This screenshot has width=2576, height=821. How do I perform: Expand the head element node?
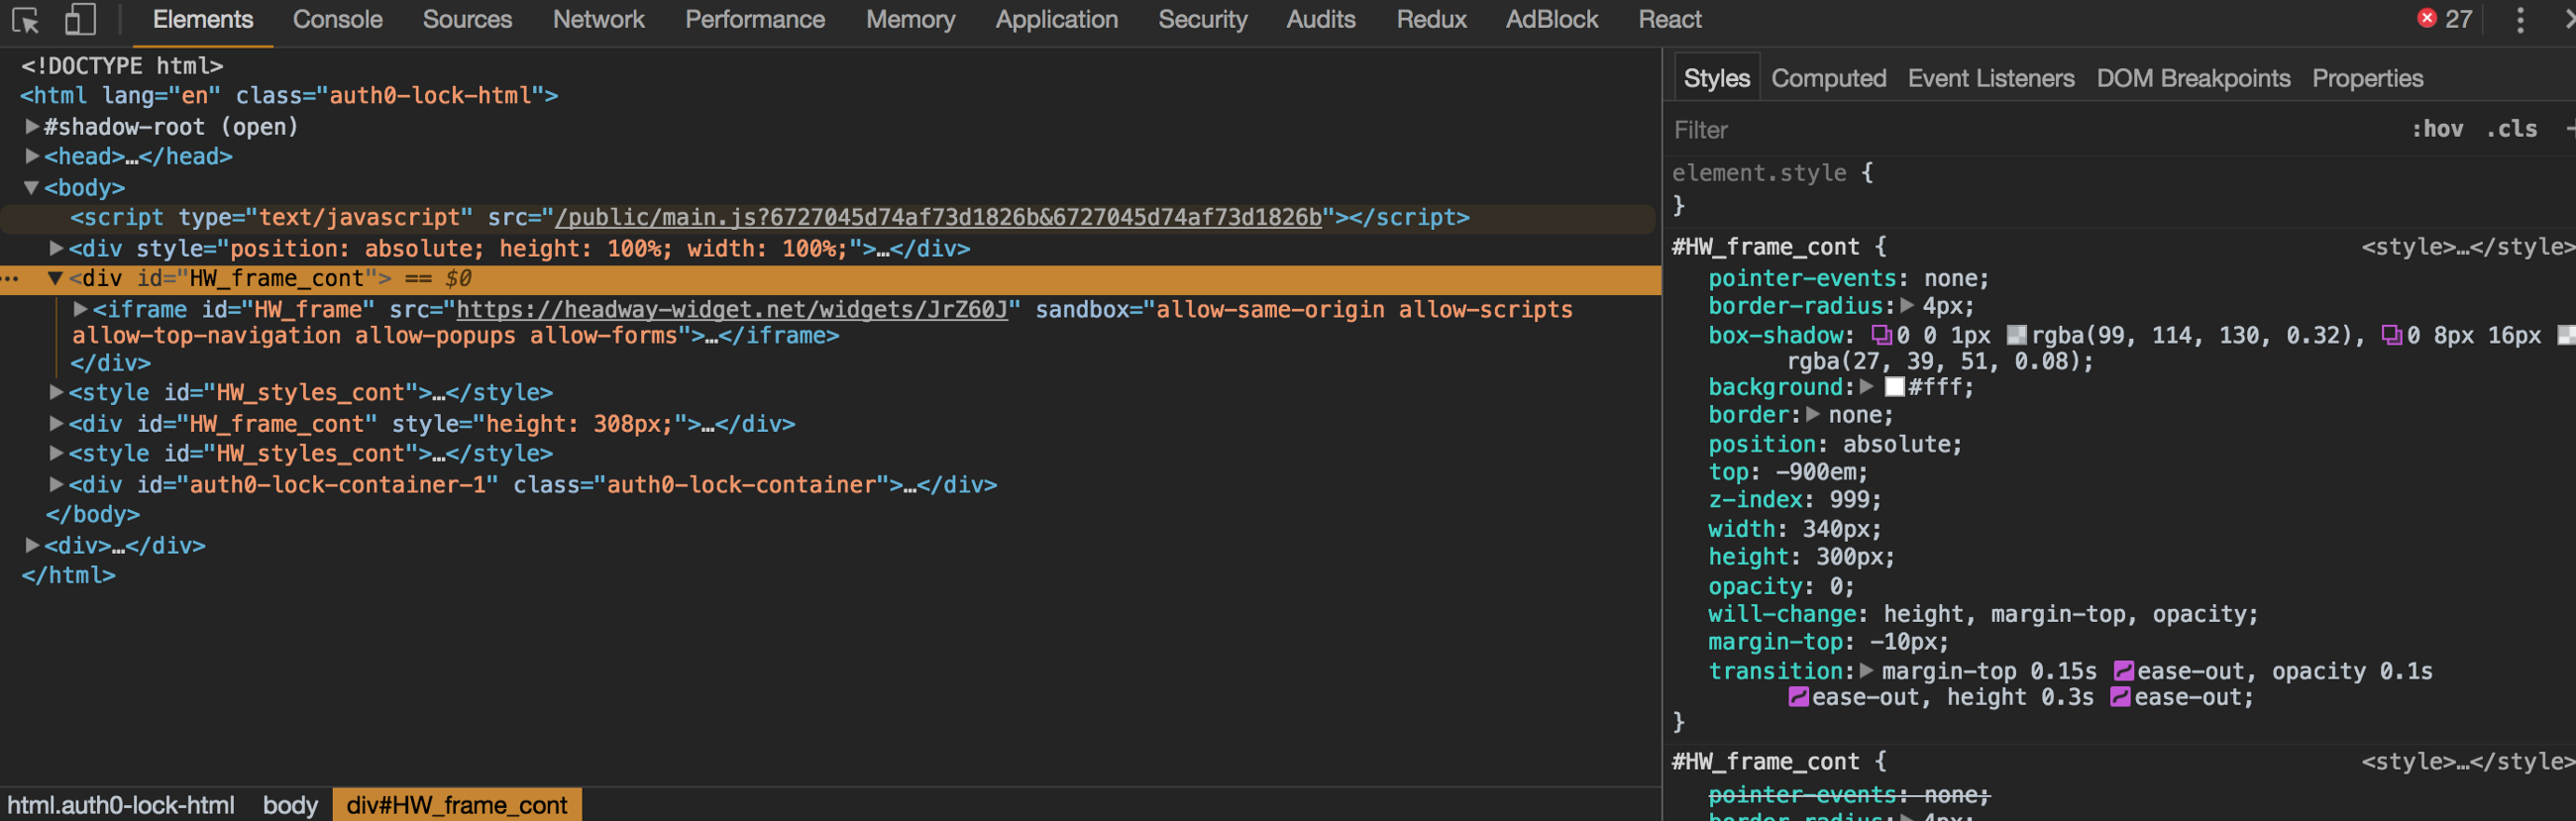tap(31, 157)
